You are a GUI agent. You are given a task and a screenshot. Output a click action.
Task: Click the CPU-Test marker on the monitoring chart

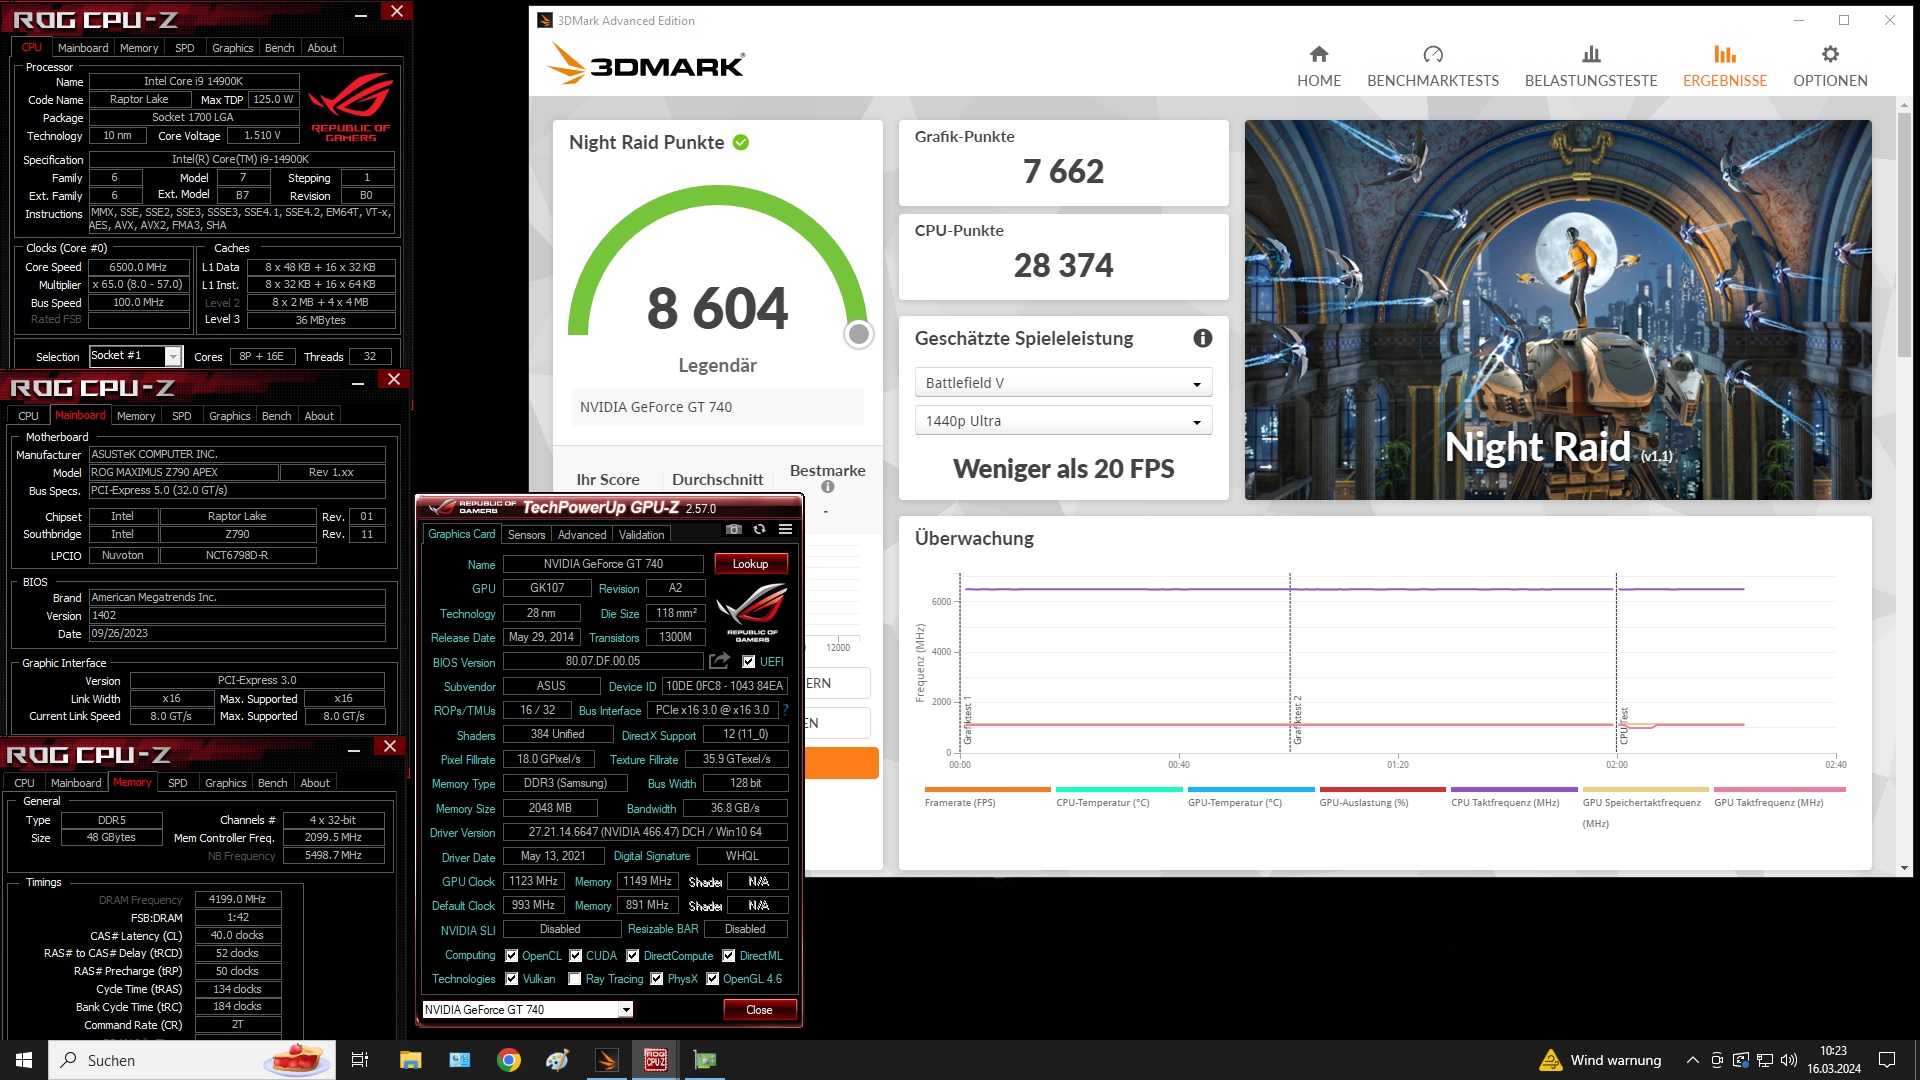click(x=1623, y=725)
